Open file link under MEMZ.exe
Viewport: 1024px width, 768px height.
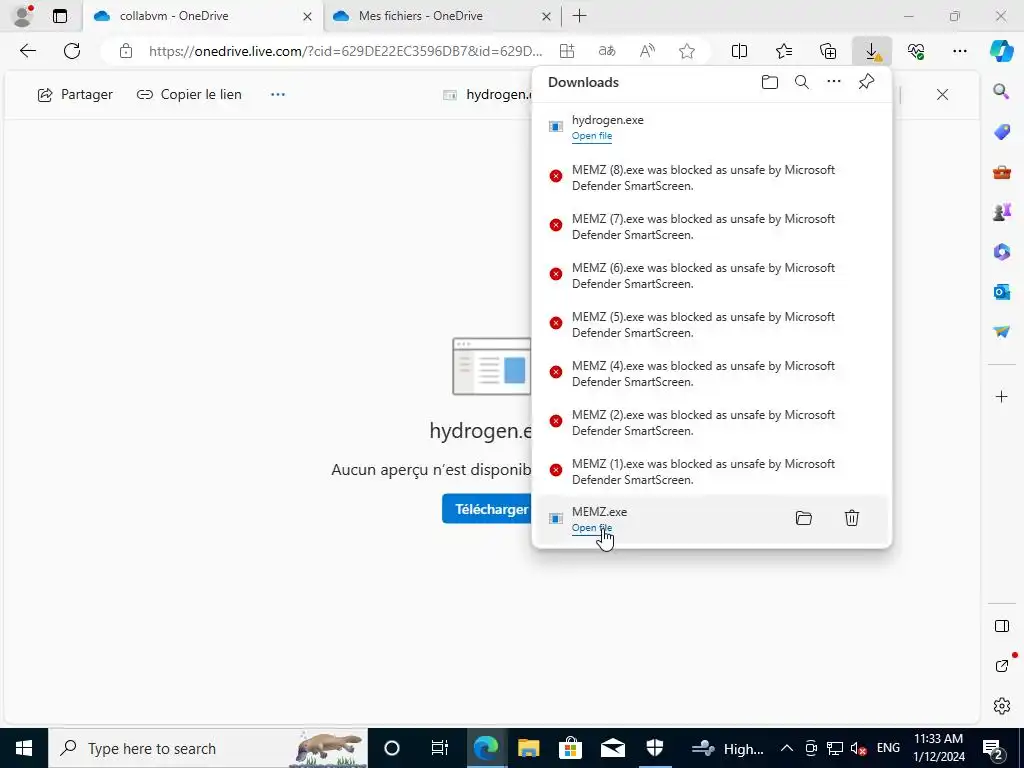coord(592,528)
